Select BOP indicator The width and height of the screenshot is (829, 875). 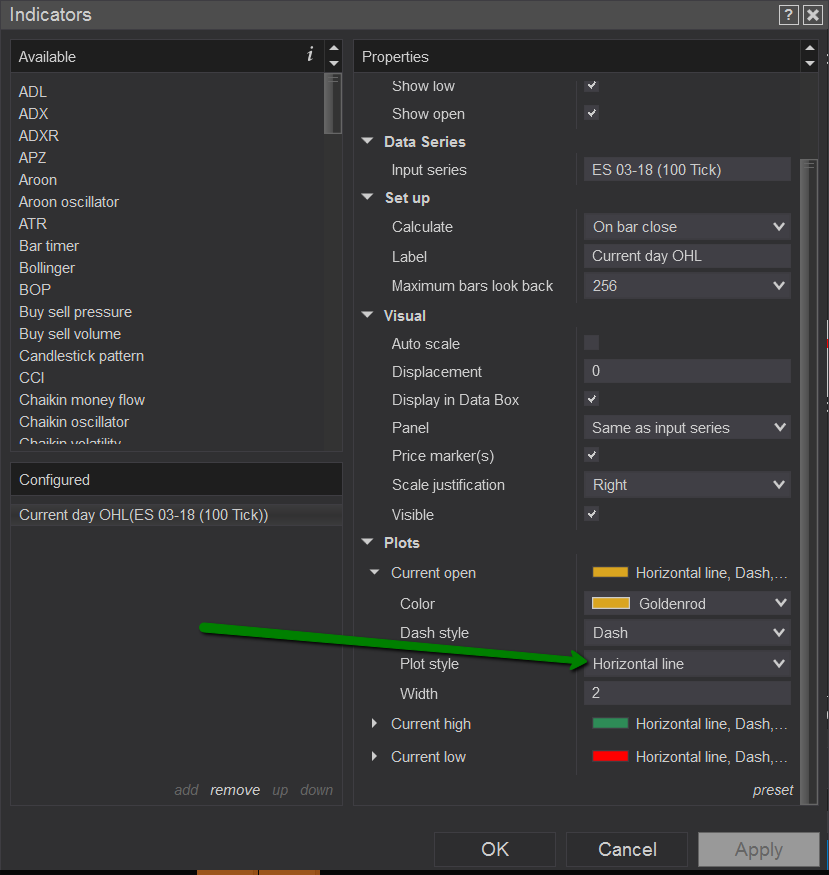coord(35,290)
